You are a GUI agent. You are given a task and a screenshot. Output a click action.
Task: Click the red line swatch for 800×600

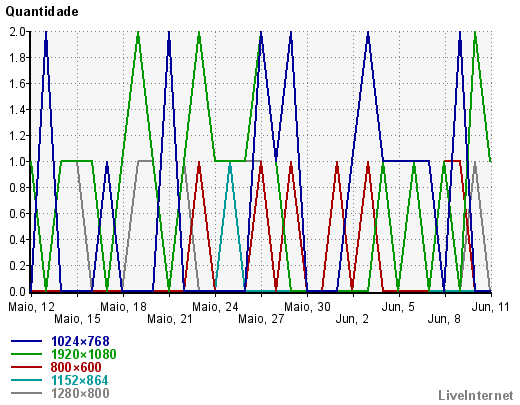[27, 367]
